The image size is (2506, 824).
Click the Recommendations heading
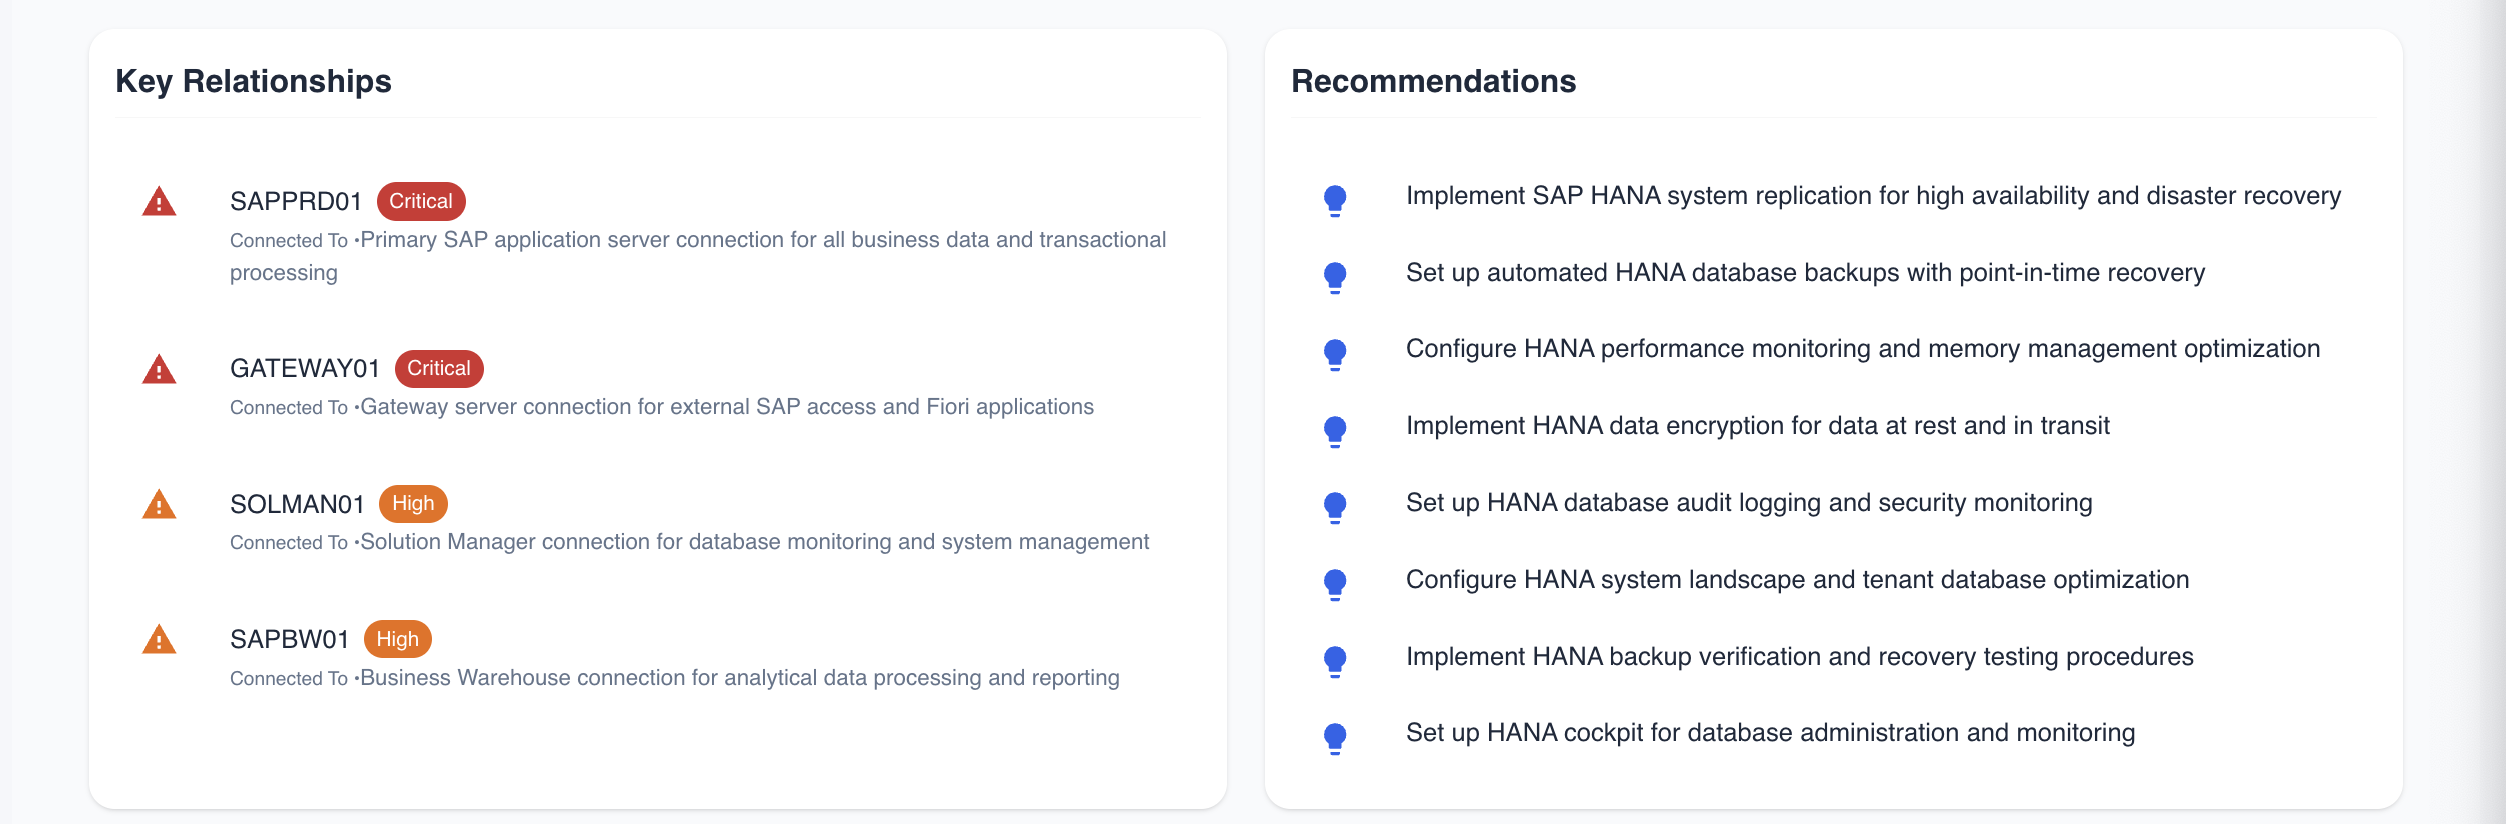pos(1433,81)
